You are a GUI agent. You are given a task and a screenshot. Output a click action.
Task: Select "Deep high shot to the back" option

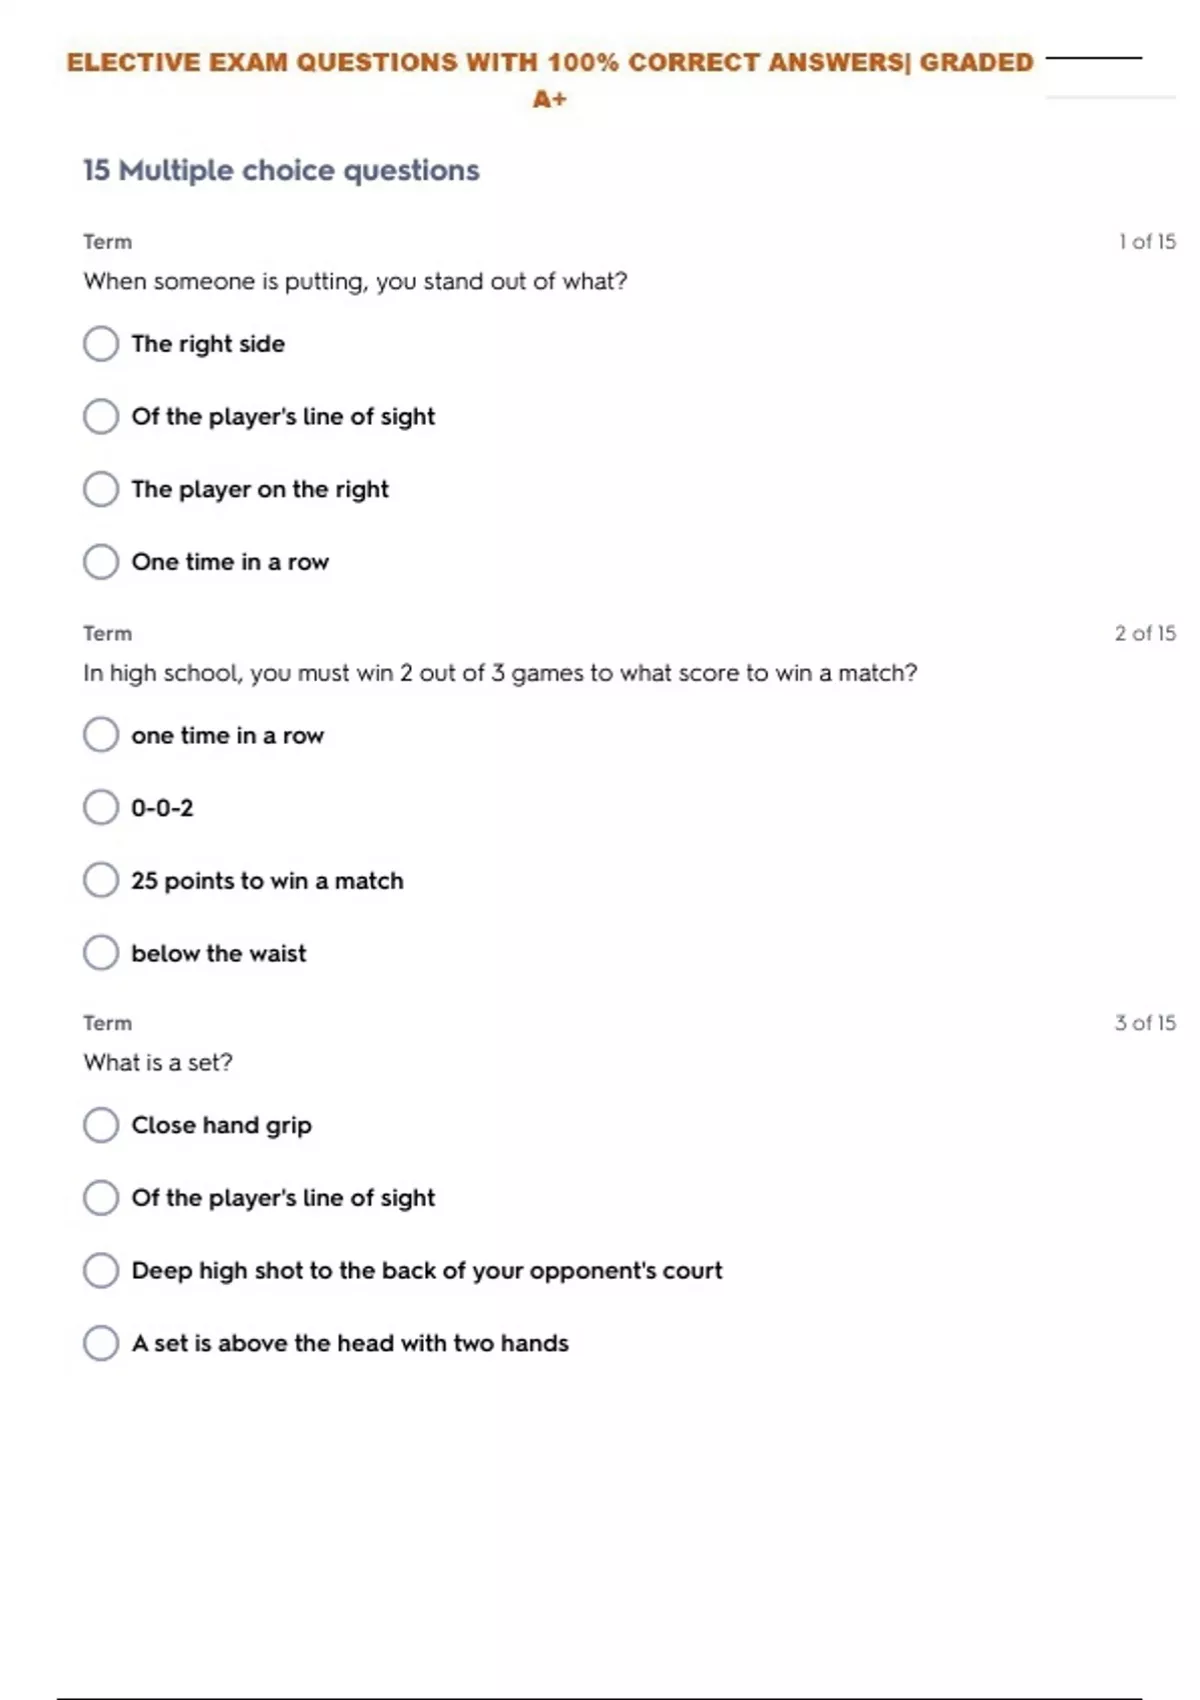101,1270
